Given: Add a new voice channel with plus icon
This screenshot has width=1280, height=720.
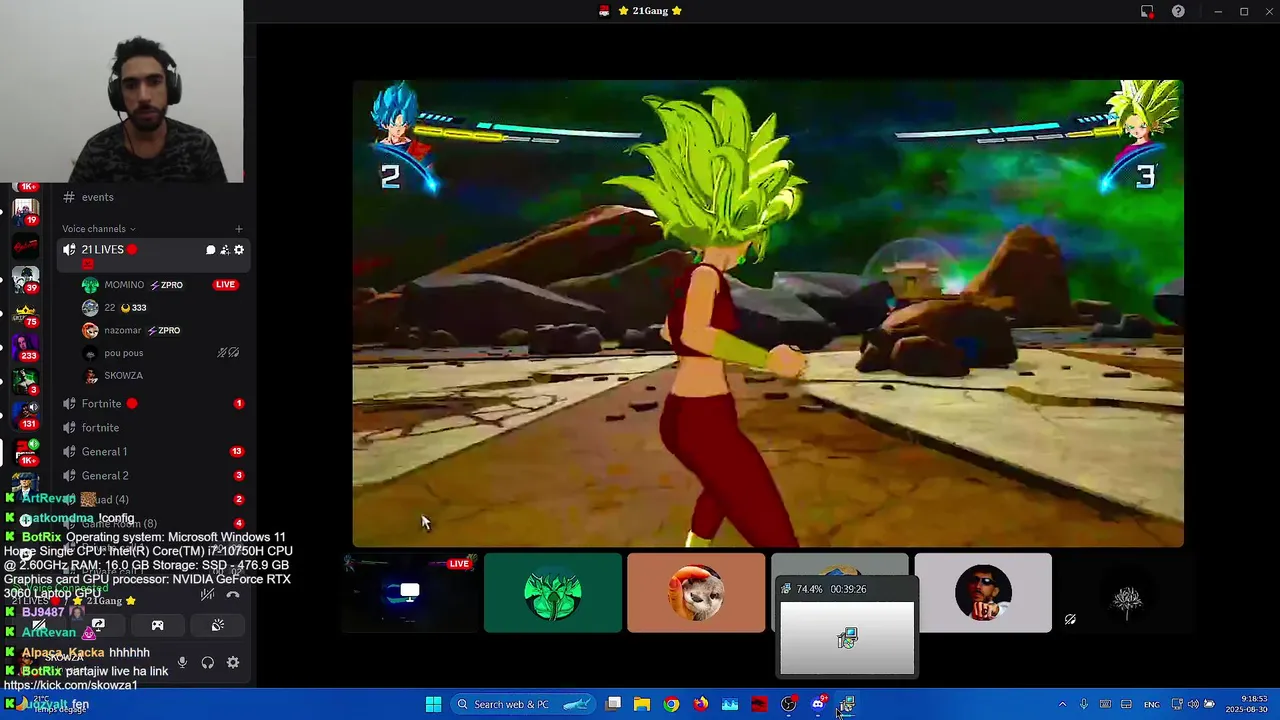Looking at the screenshot, I should click(x=238, y=229).
